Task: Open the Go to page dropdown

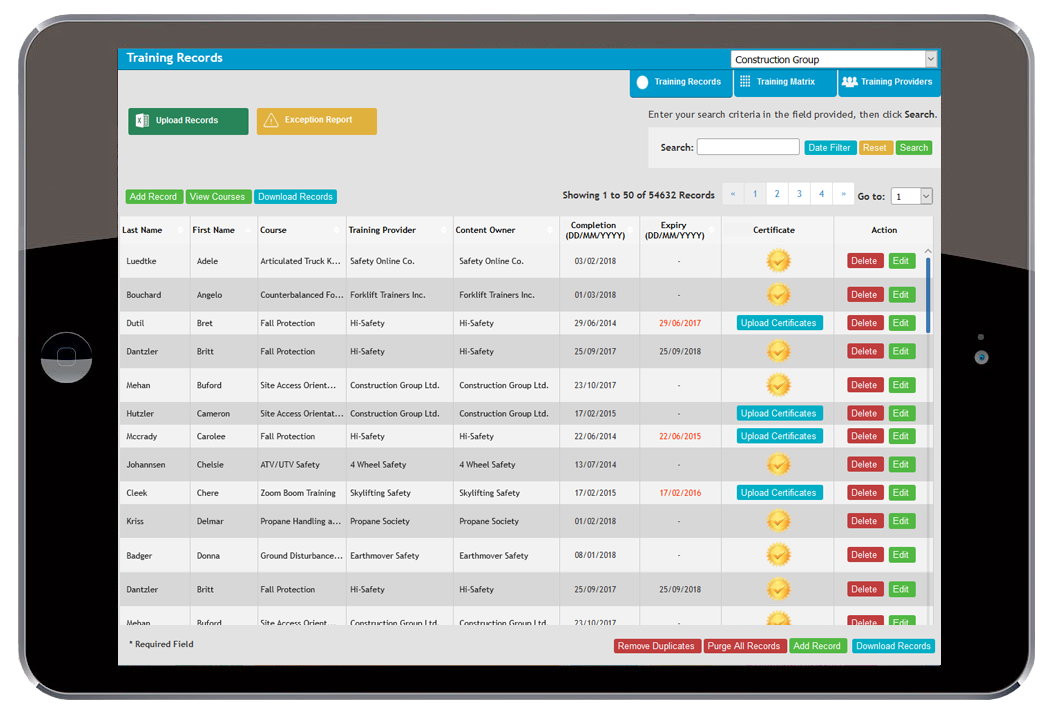Action: (x=911, y=195)
